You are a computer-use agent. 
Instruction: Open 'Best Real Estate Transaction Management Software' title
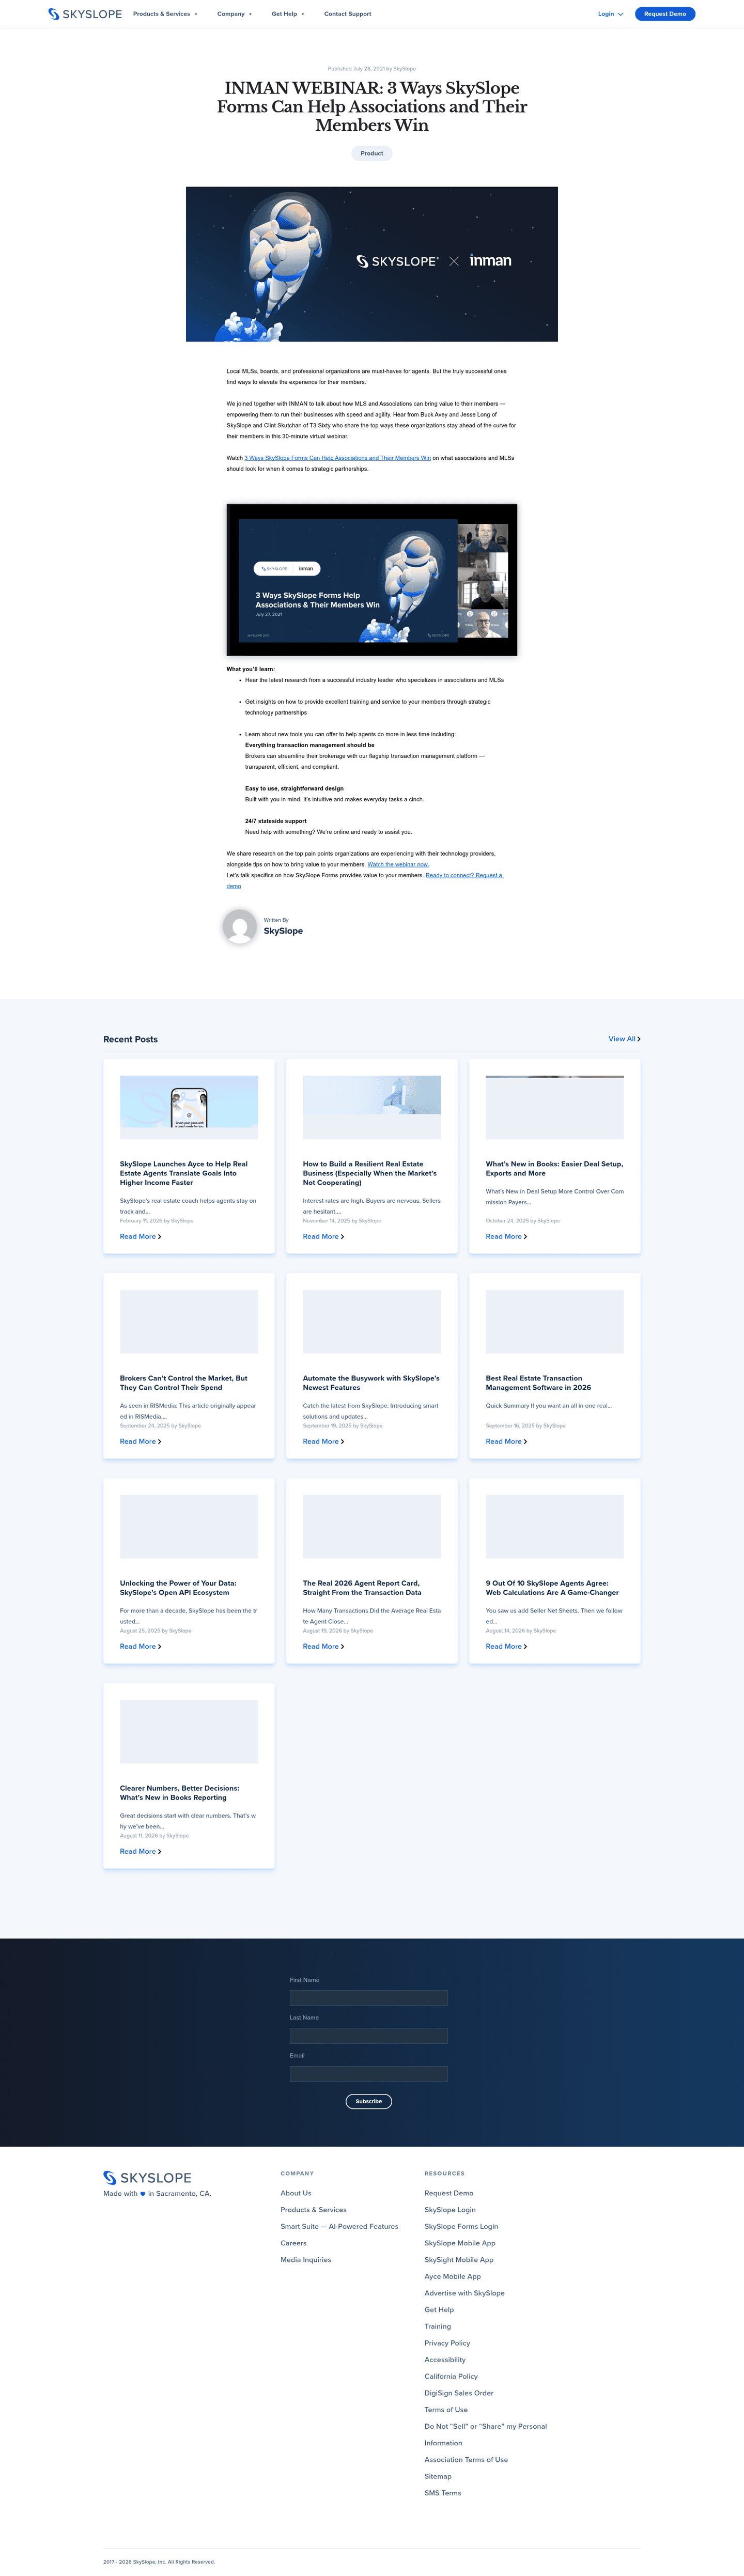click(x=538, y=1383)
